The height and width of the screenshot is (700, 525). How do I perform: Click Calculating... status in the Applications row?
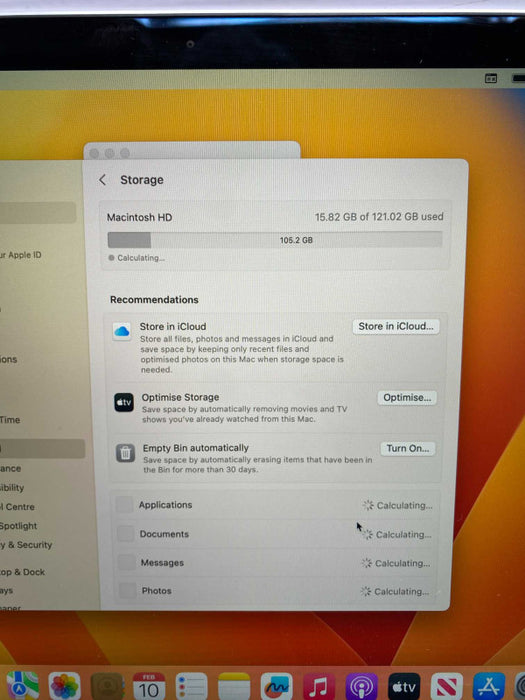pos(397,505)
